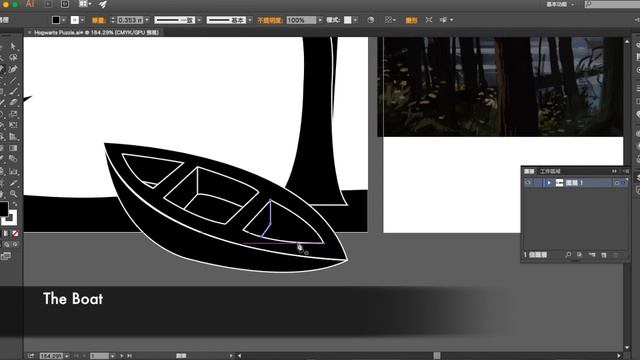The width and height of the screenshot is (640, 360).
Task: Create new sublayer in Layers panel
Action: 592,255
